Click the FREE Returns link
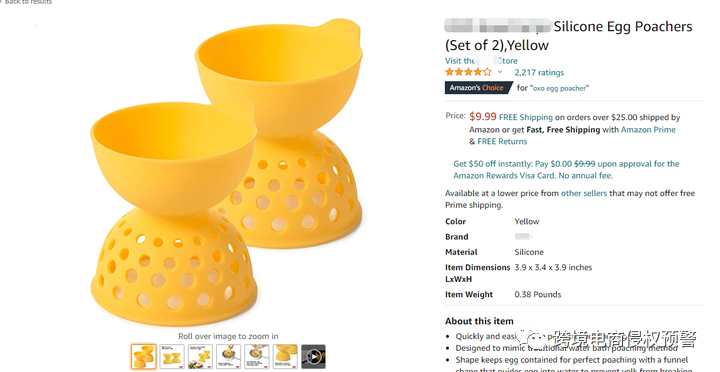This screenshot has width=720, height=372. (502, 141)
